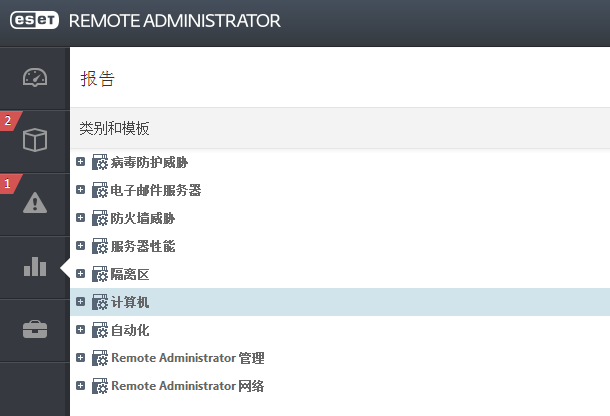Expand the 病毒防护威胁 category
The image size is (610, 416).
click(x=81, y=161)
